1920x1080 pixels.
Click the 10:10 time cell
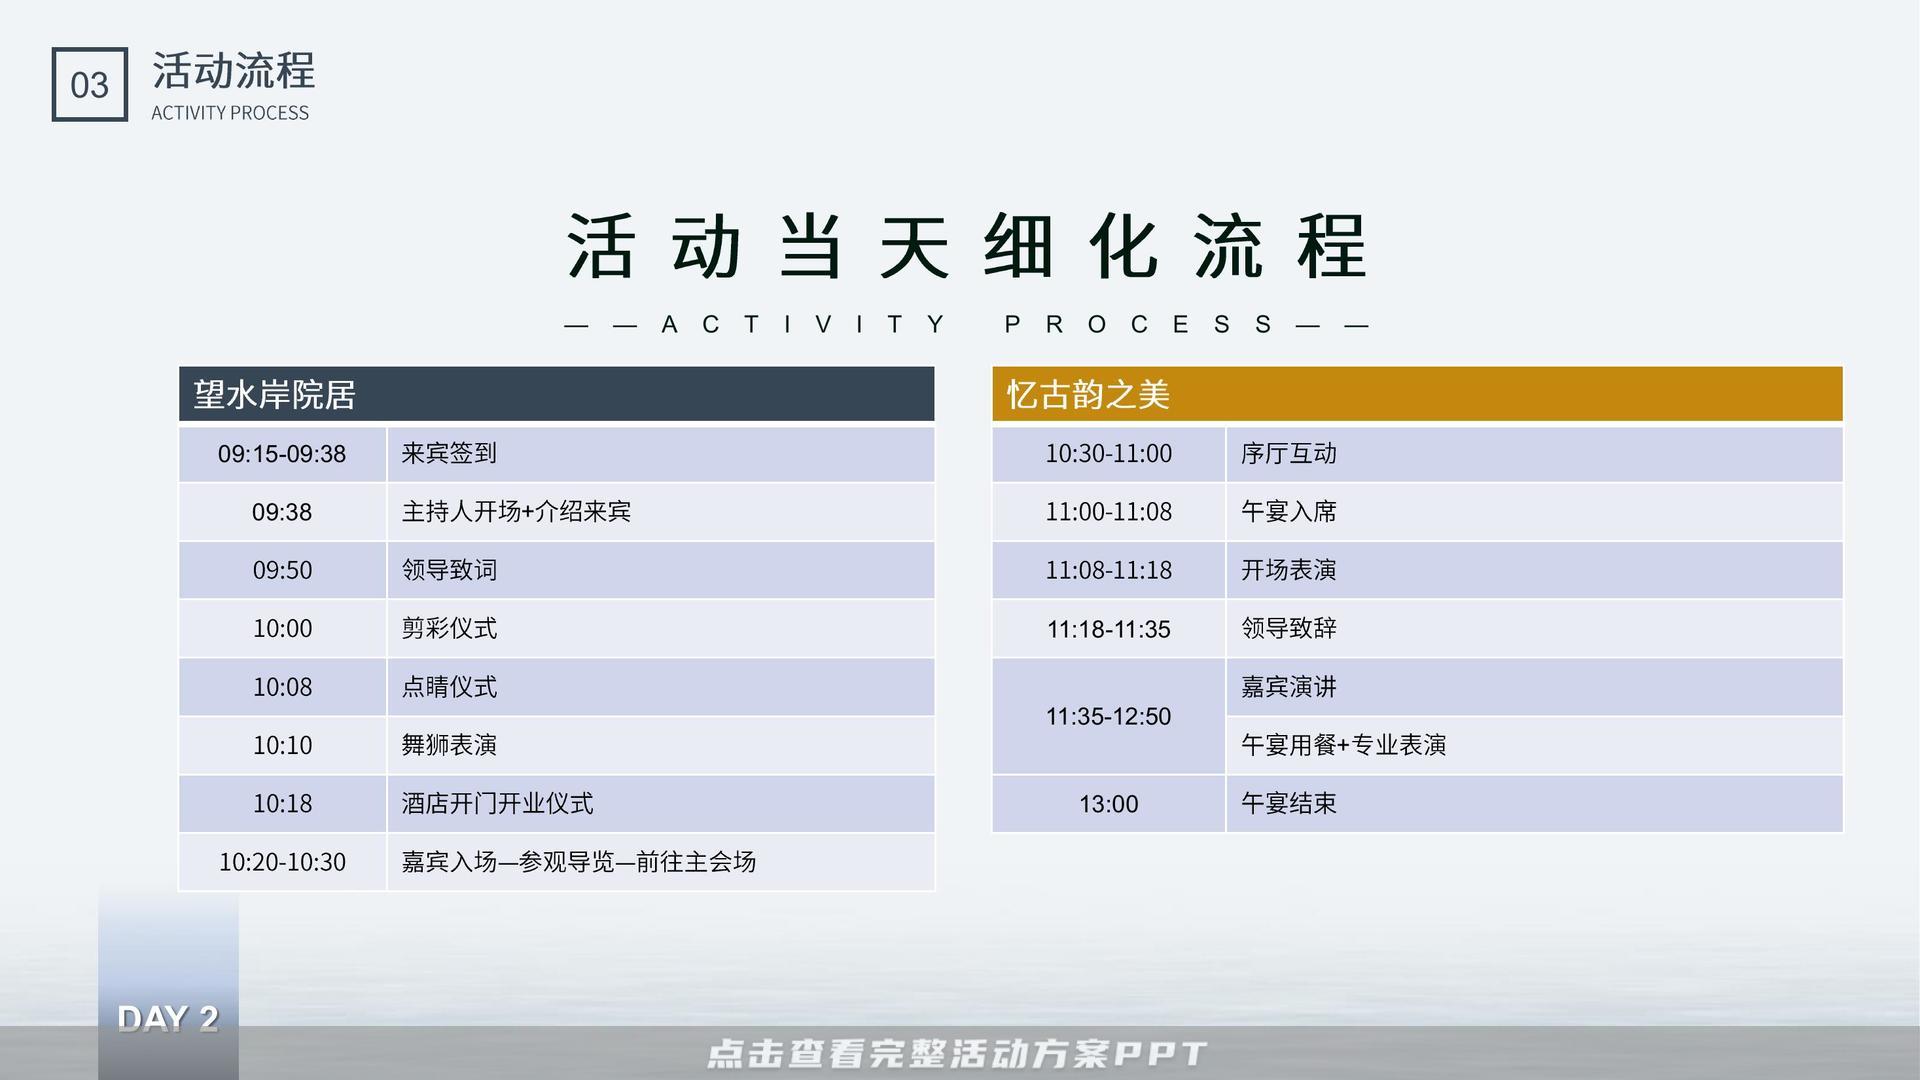282,745
